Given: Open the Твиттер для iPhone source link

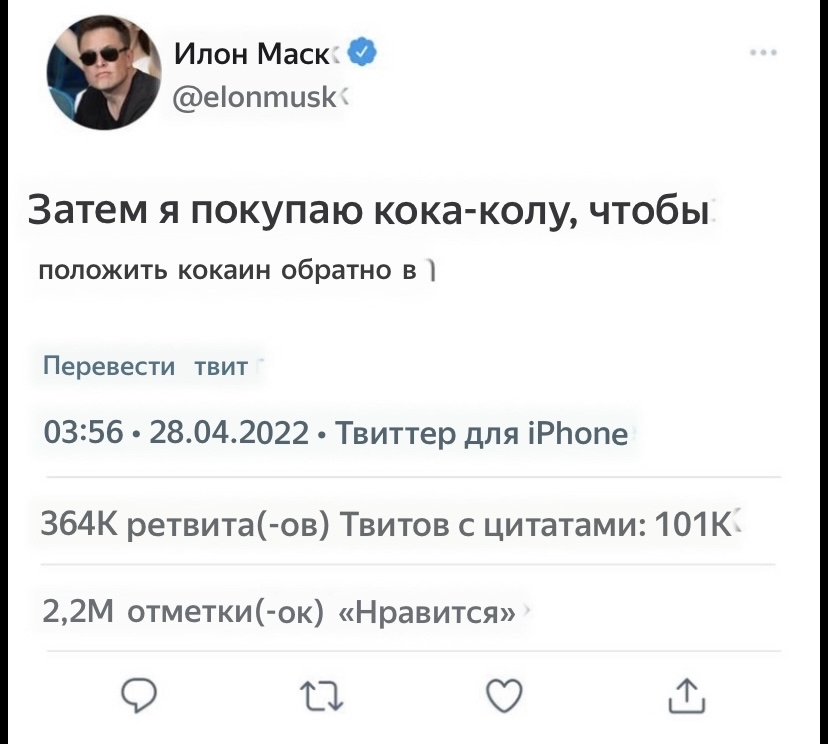Looking at the screenshot, I should pos(480,435).
